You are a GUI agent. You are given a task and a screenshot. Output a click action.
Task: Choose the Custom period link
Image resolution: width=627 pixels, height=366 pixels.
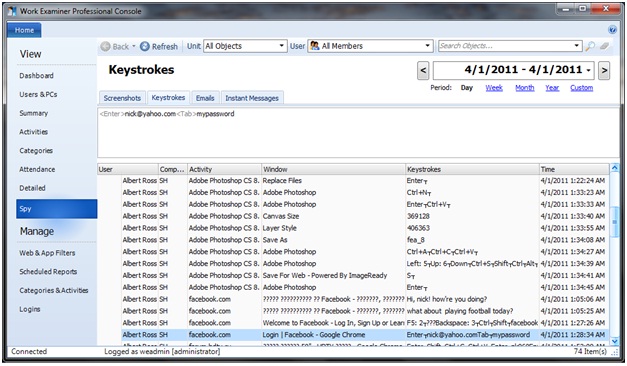point(581,88)
